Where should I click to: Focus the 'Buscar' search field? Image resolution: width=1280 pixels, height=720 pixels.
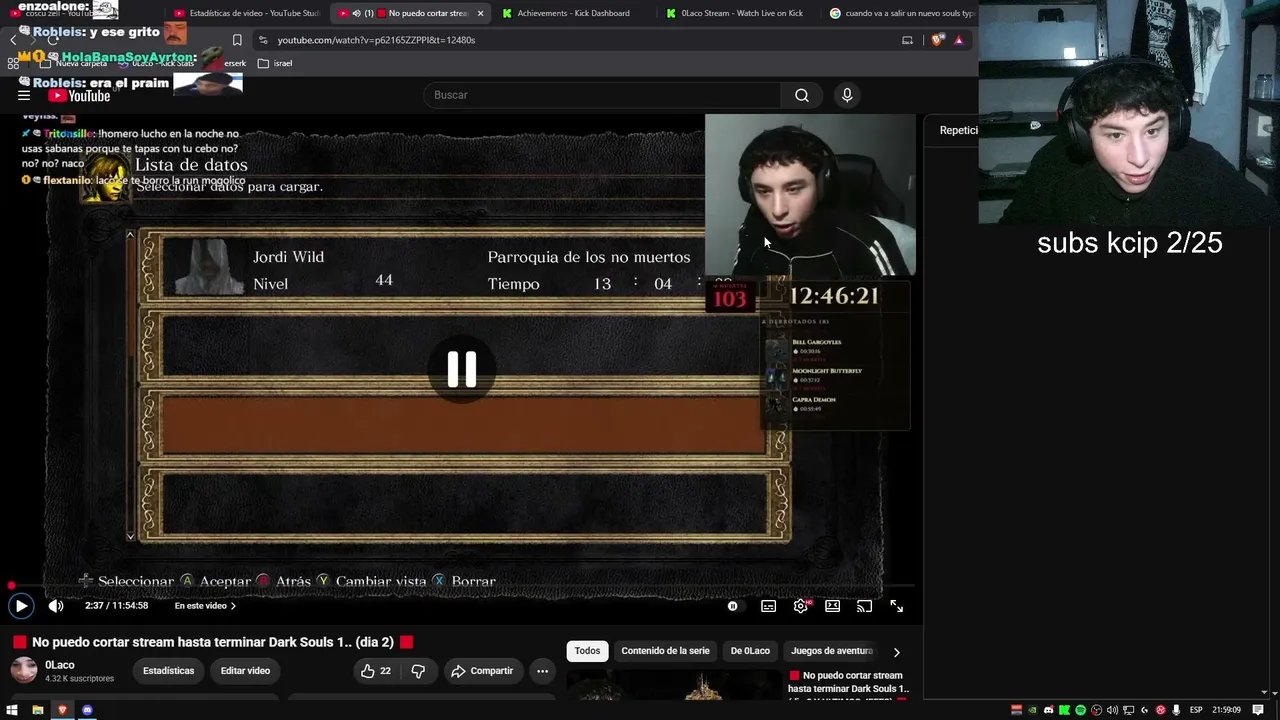tap(602, 95)
